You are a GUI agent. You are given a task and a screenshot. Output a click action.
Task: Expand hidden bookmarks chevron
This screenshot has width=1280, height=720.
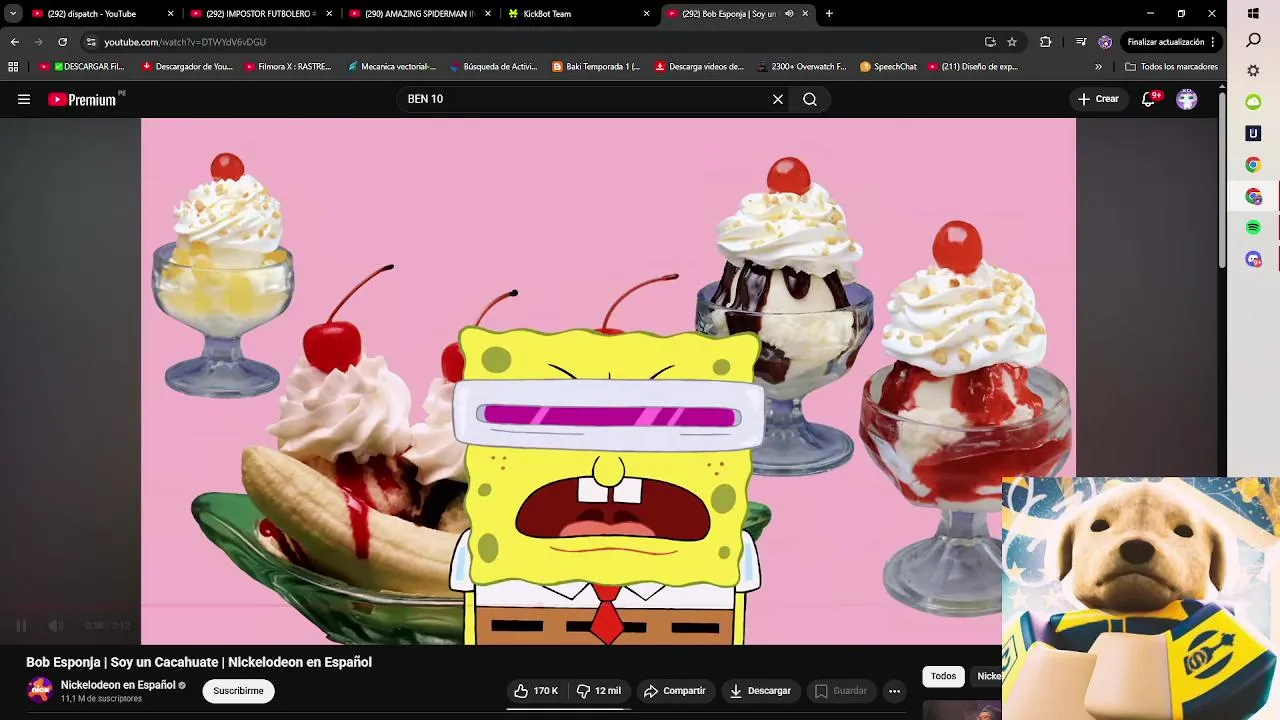(x=1098, y=67)
